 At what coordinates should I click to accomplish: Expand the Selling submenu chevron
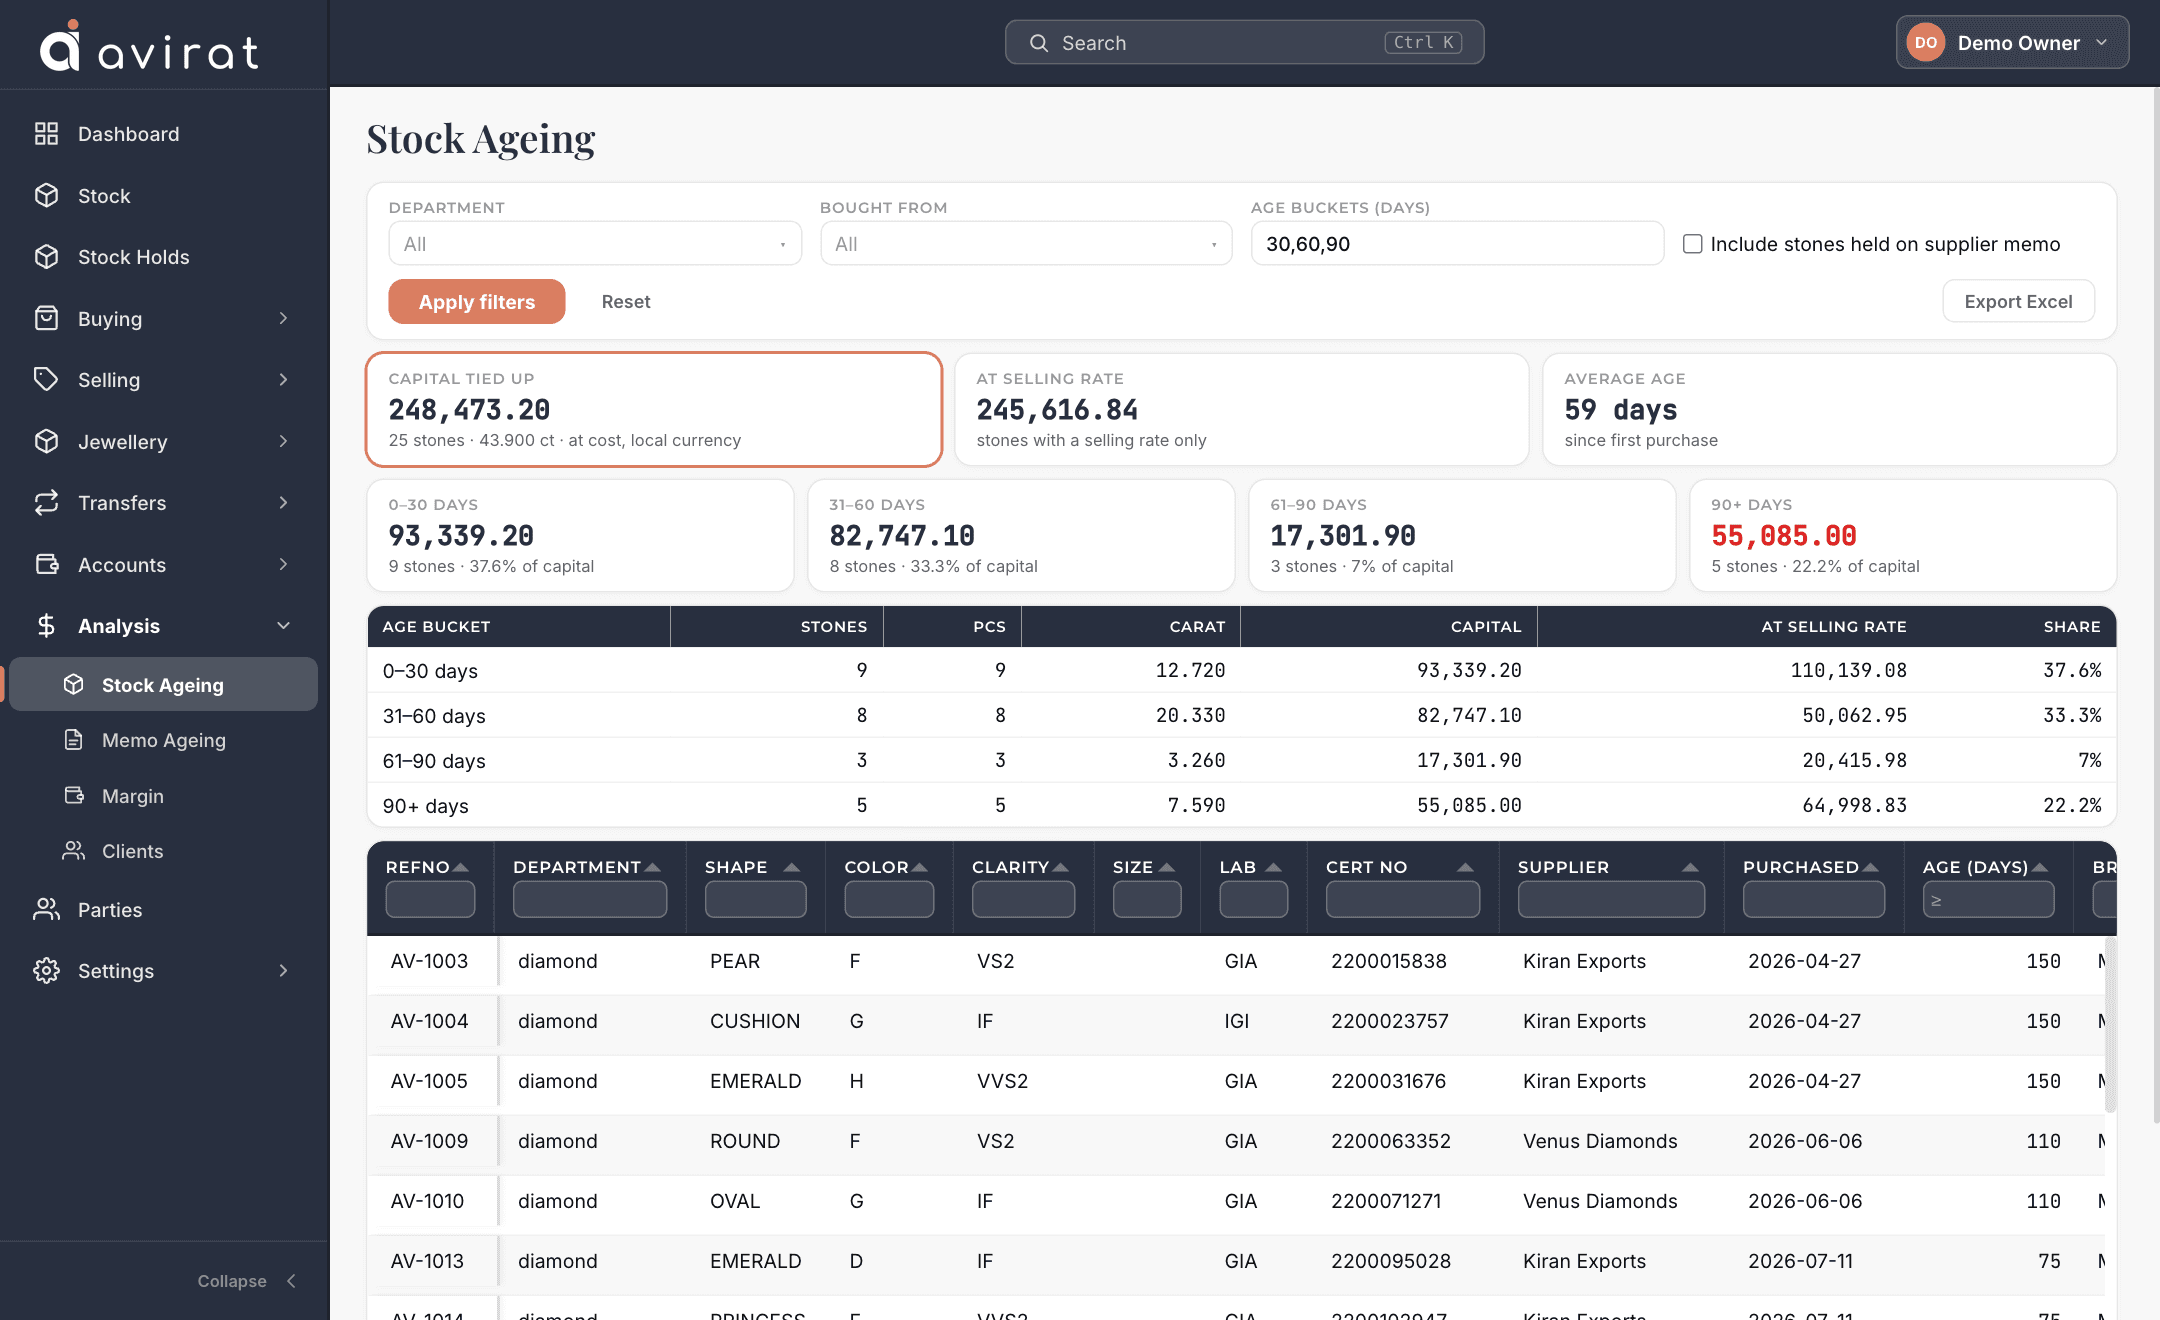(284, 380)
